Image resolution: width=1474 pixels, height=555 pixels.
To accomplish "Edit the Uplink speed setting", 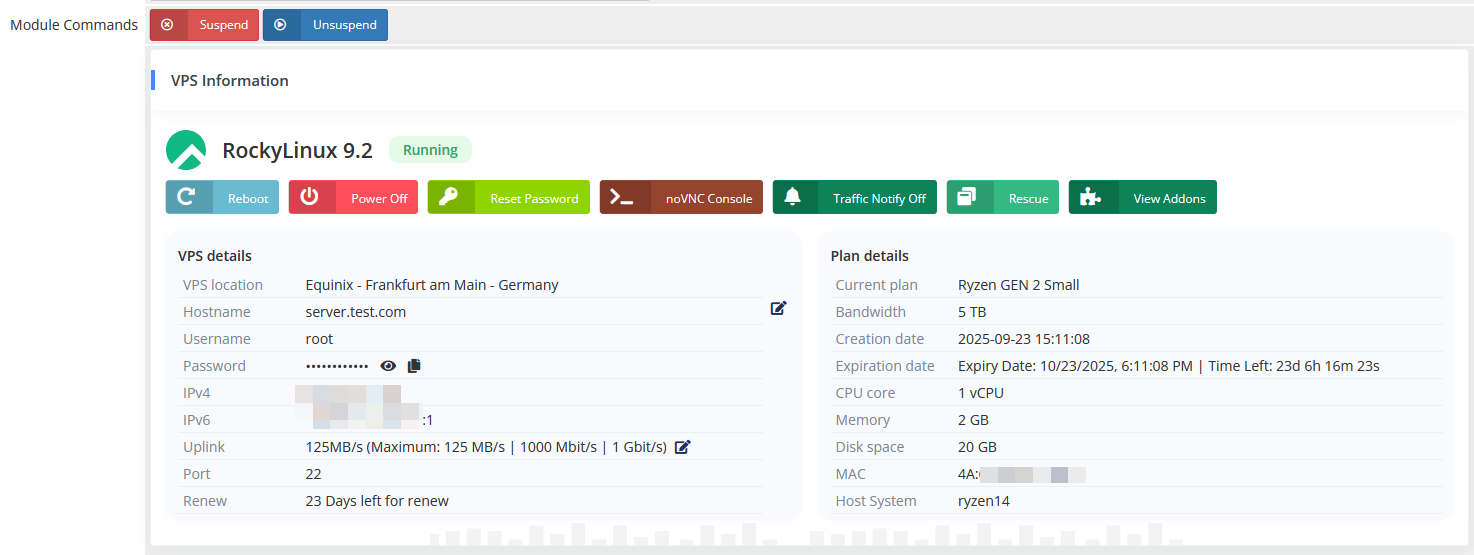I will 683,447.
